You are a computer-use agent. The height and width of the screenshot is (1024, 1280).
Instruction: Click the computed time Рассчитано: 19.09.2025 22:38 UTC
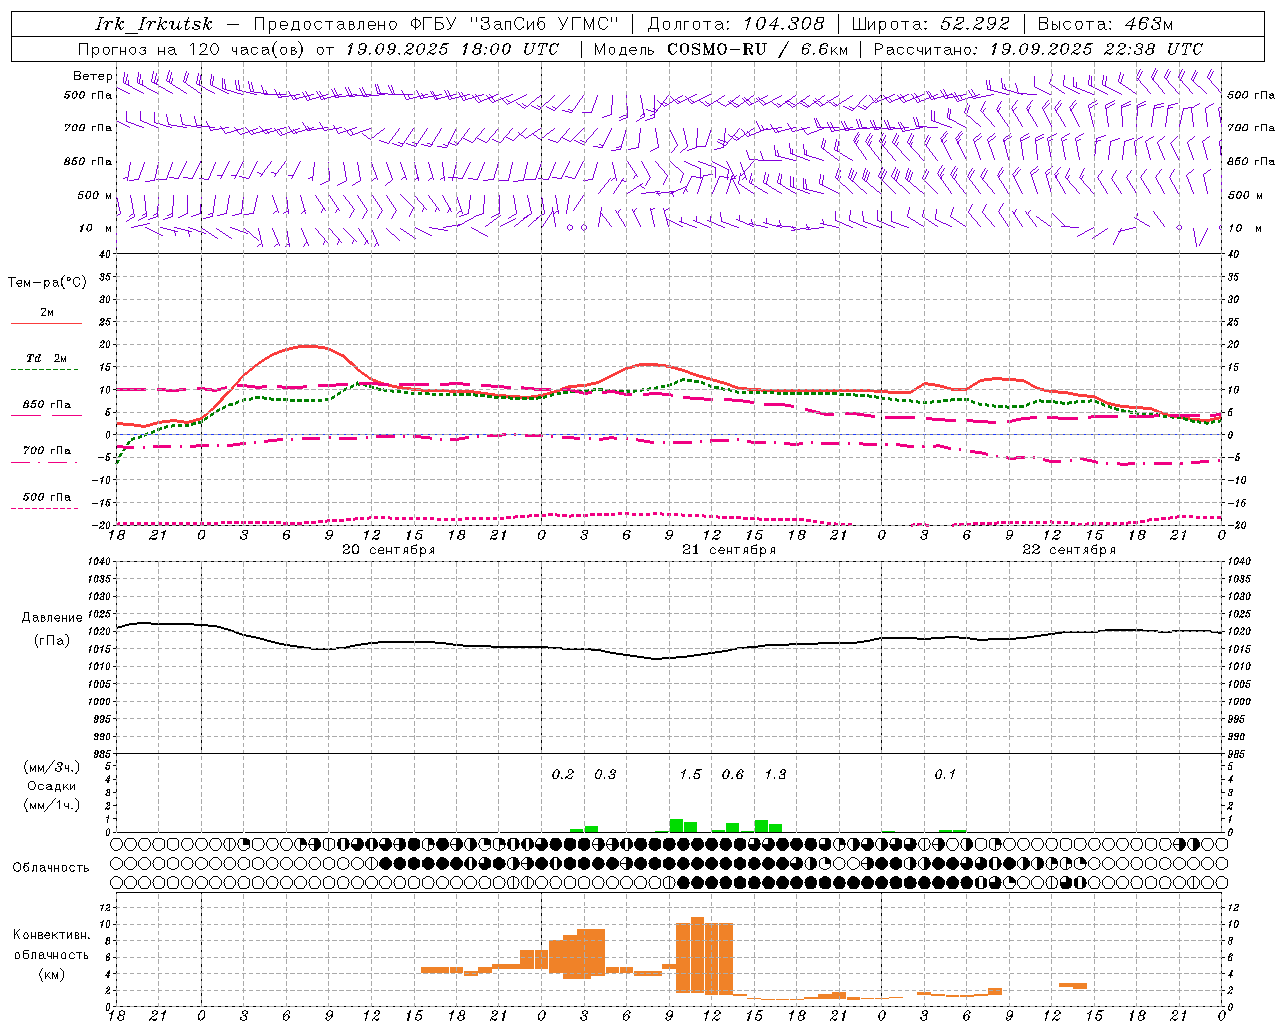click(x=1038, y=49)
